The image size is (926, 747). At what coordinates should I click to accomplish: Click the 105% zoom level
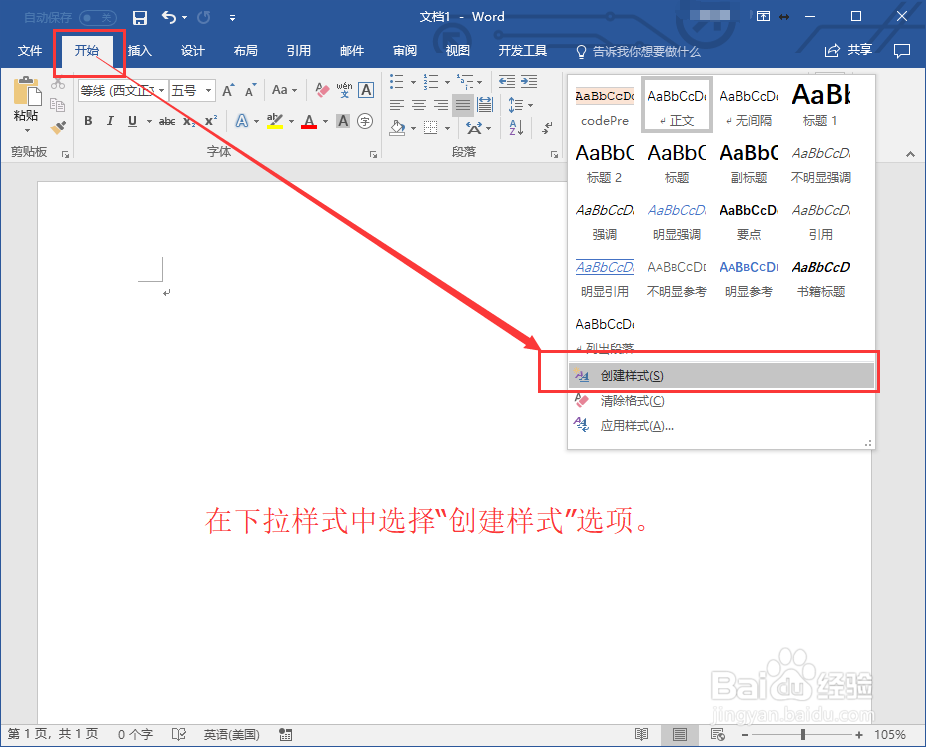click(890, 735)
